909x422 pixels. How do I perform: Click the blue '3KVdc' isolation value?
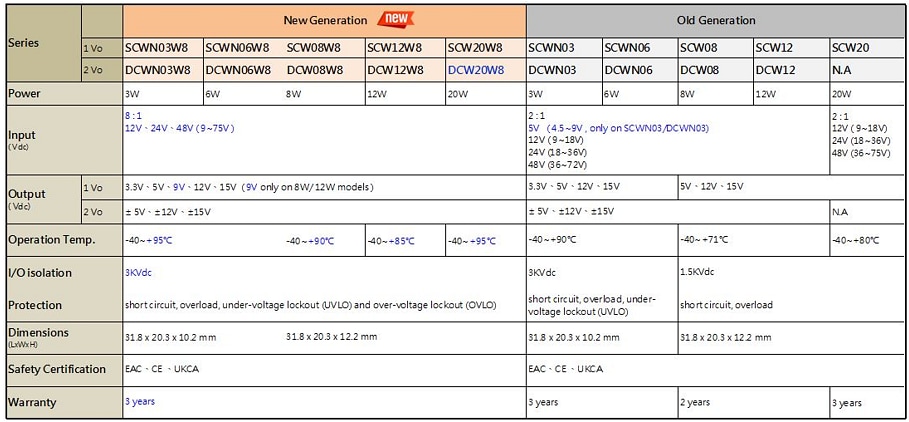tap(138, 271)
